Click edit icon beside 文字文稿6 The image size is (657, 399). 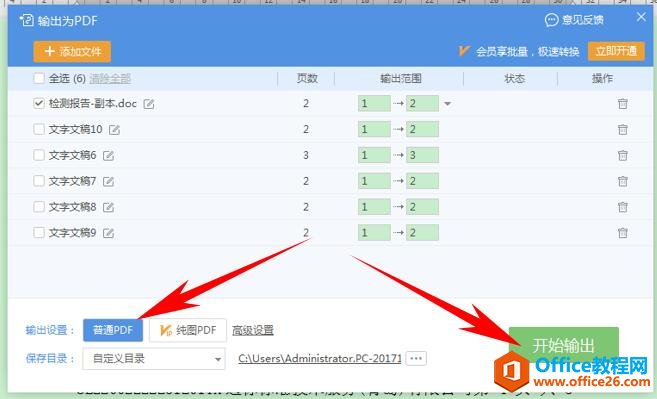[109, 156]
